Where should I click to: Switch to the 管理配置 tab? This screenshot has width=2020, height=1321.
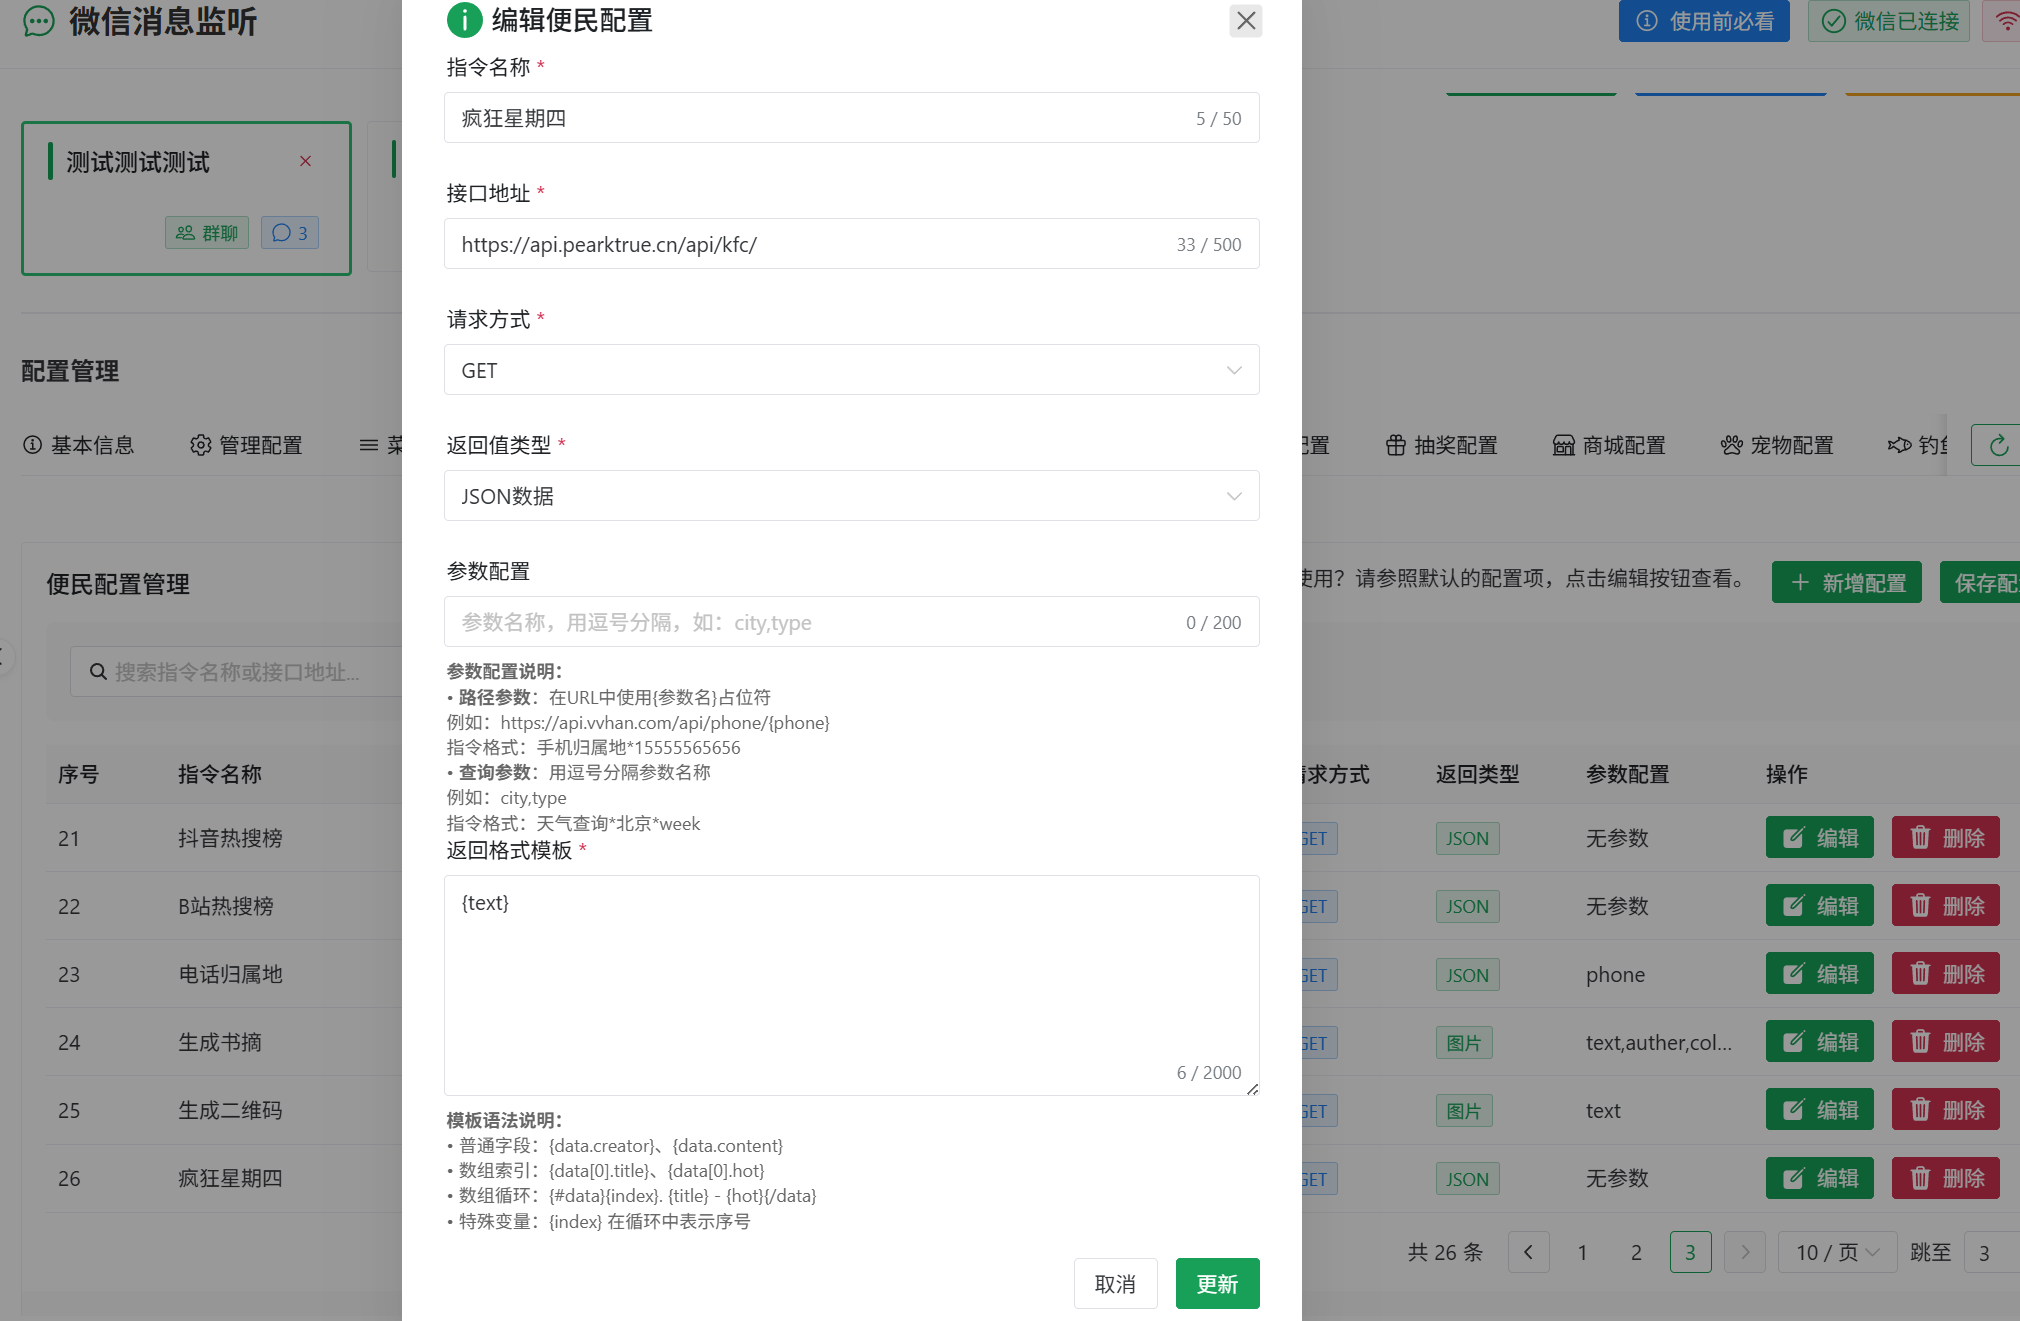pos(246,445)
